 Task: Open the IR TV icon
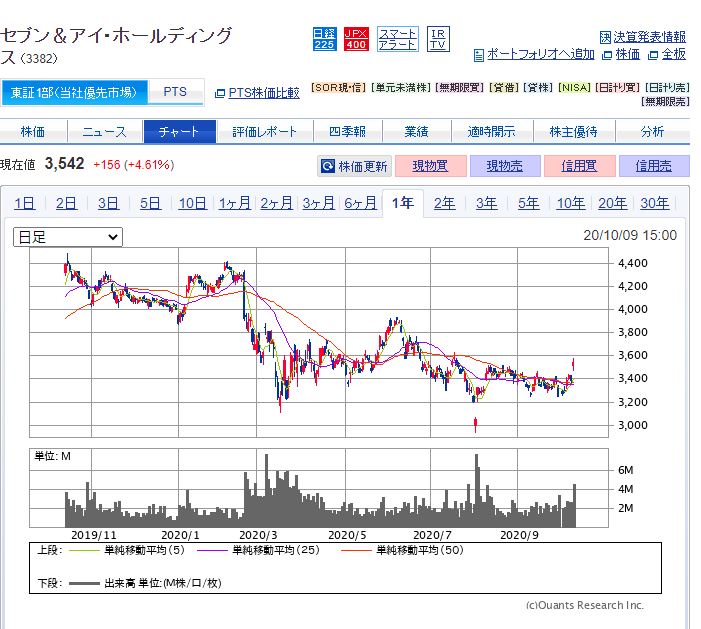pos(438,39)
